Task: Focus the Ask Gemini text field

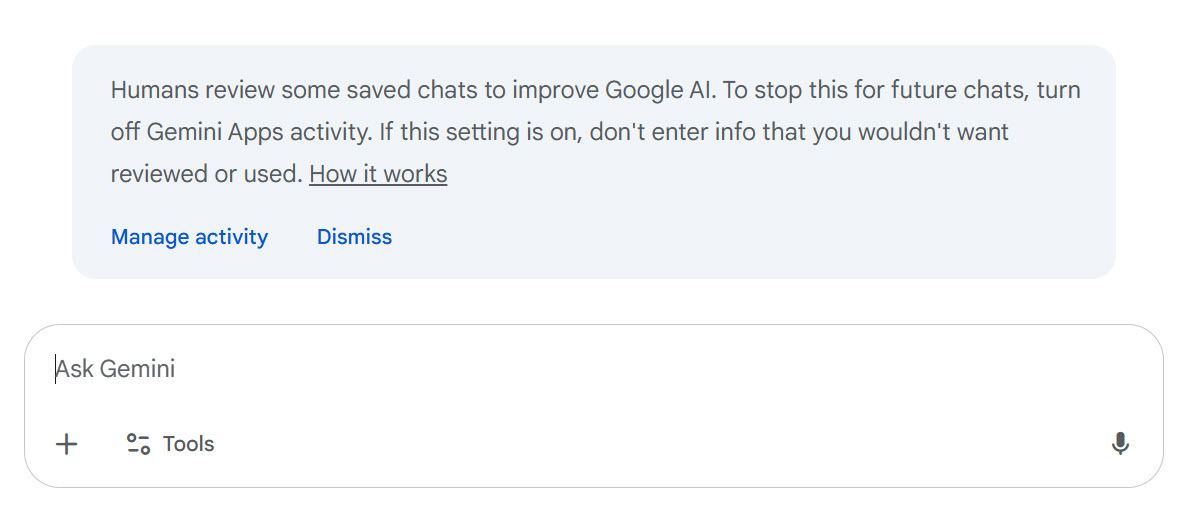Action: 500,369
